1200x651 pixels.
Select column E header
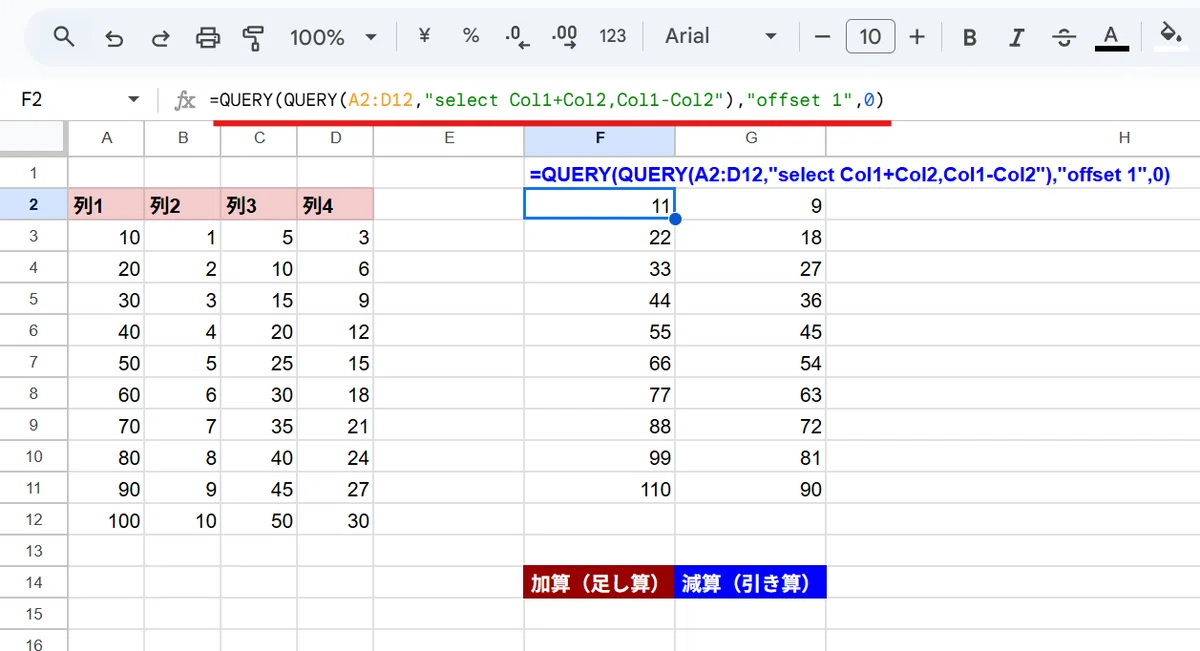(x=449, y=138)
